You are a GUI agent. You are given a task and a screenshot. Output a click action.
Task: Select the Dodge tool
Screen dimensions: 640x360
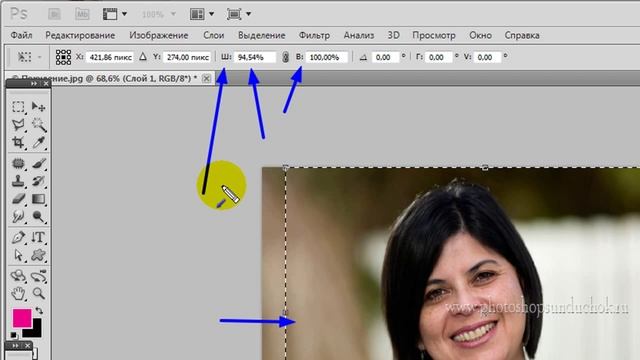coord(38,216)
